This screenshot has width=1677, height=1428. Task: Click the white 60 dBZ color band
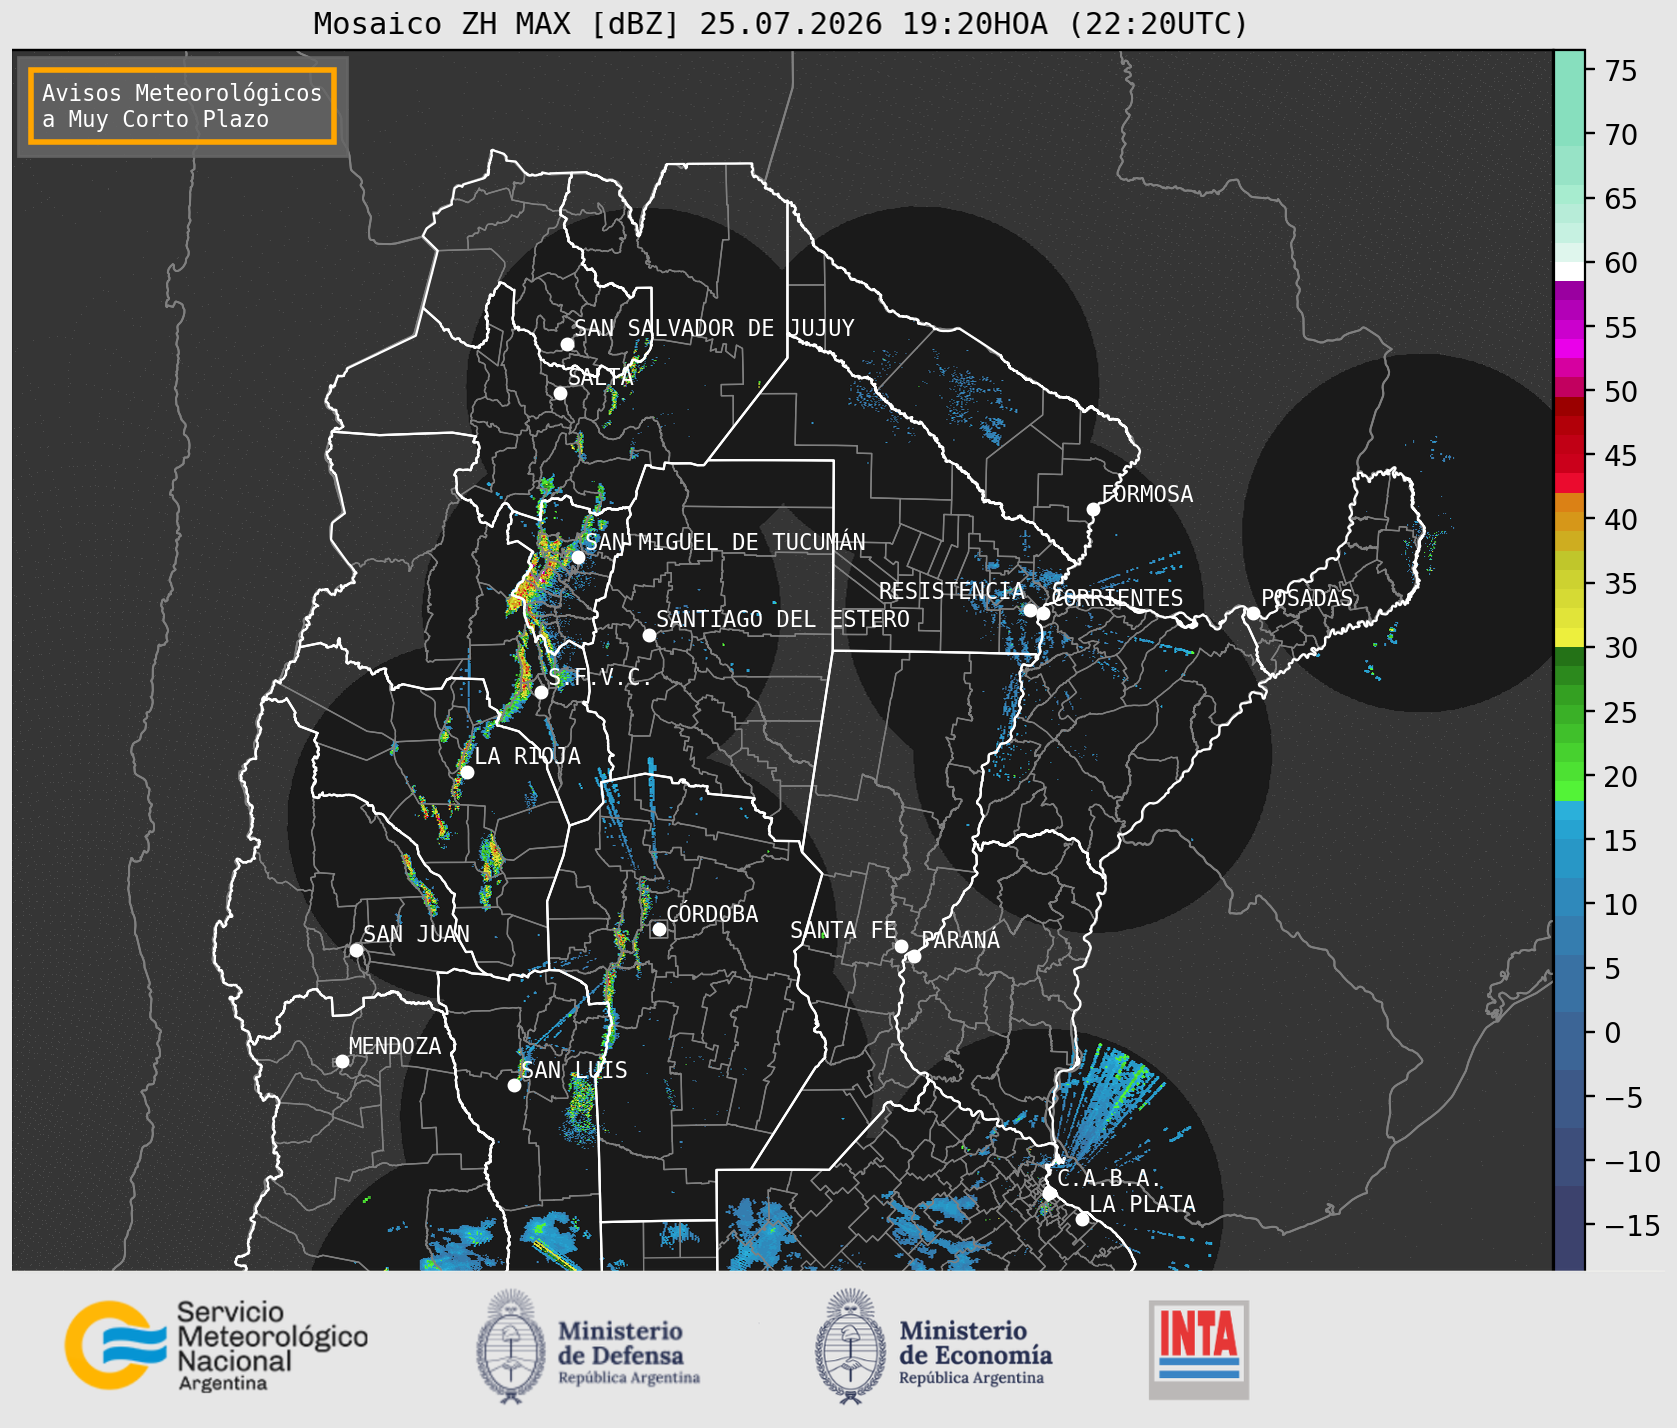[1569, 271]
